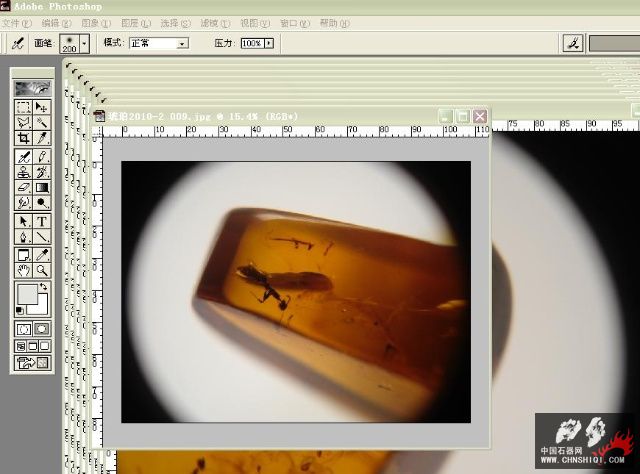Screen dimensions: 640x474
Task: Select the Magic Wand tool
Action: [x=42, y=122]
